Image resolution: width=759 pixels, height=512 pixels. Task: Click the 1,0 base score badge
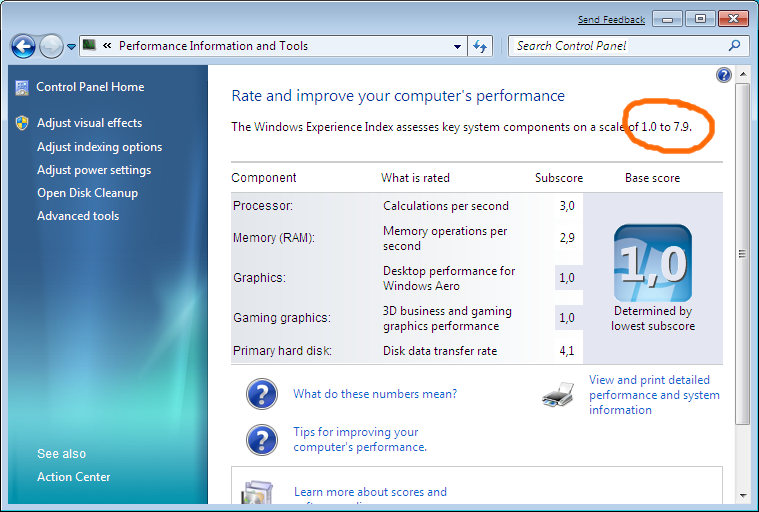tap(653, 263)
